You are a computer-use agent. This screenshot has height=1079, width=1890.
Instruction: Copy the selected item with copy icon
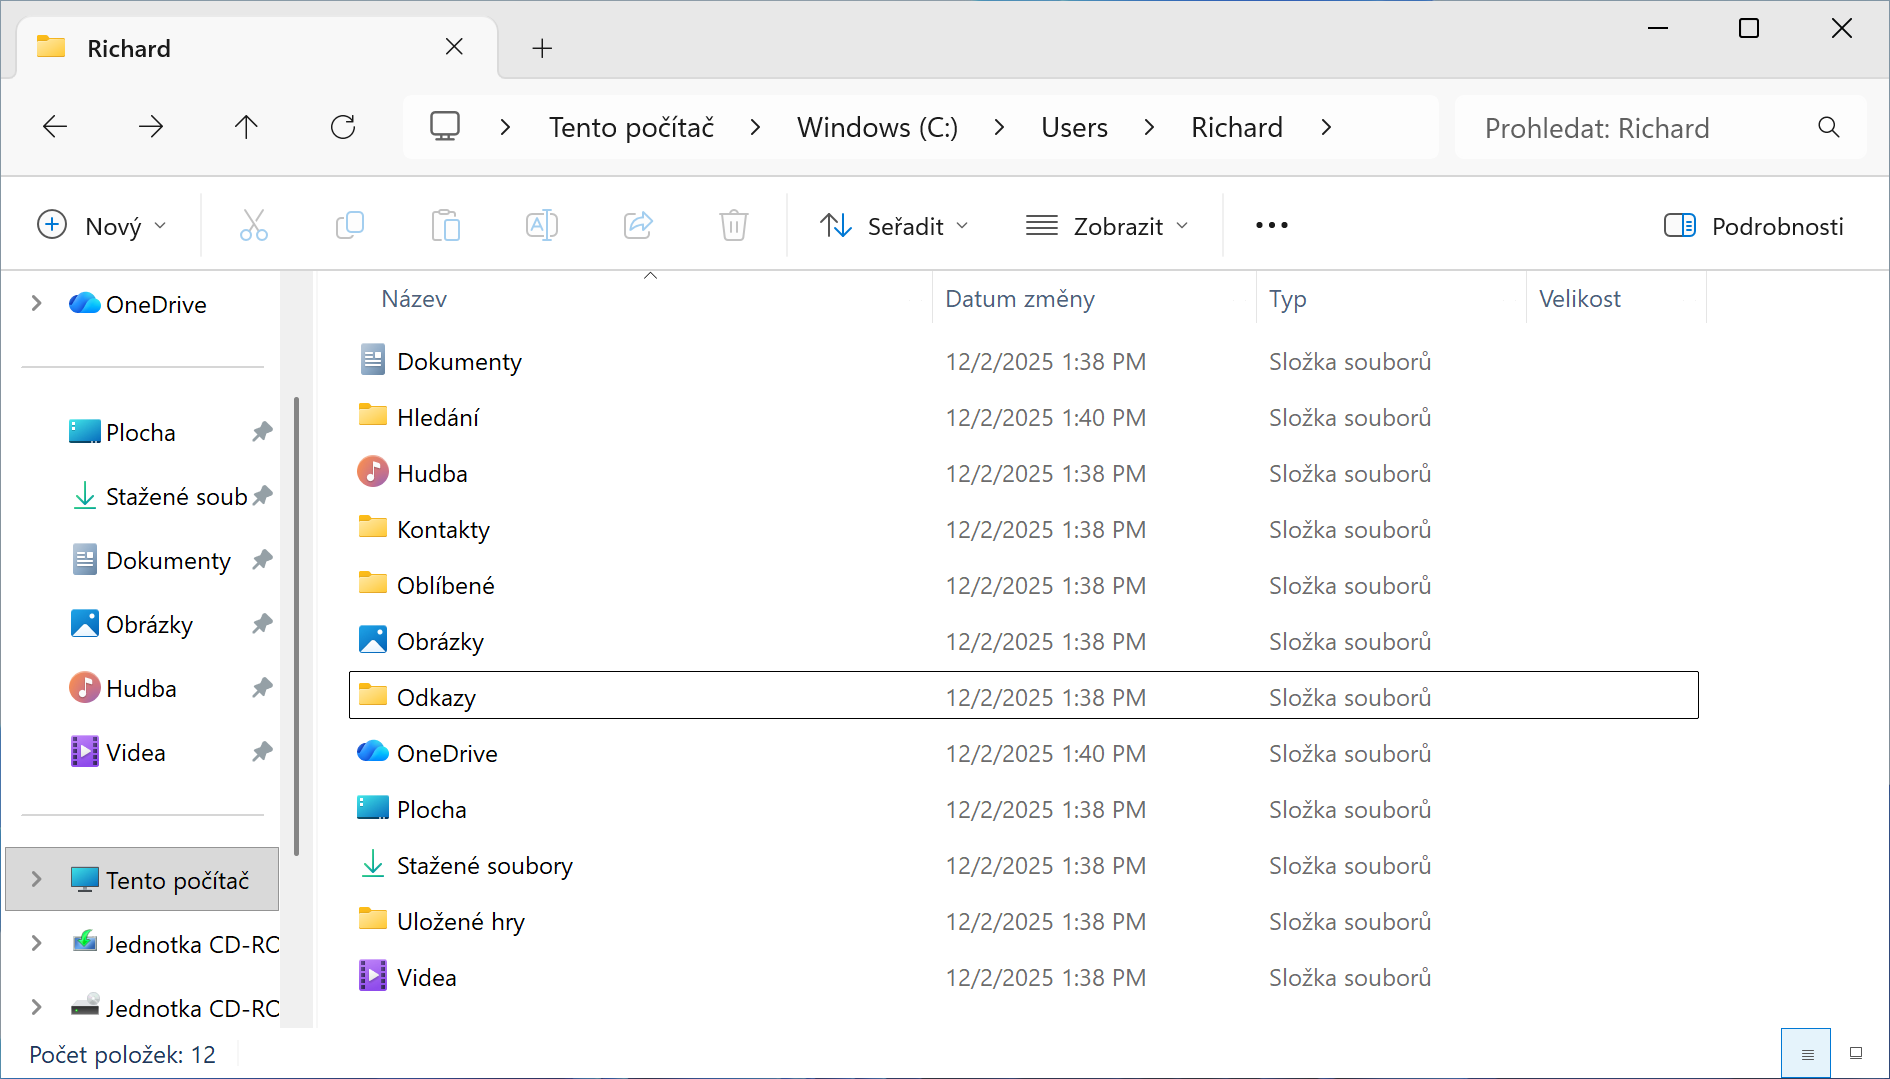[350, 225]
